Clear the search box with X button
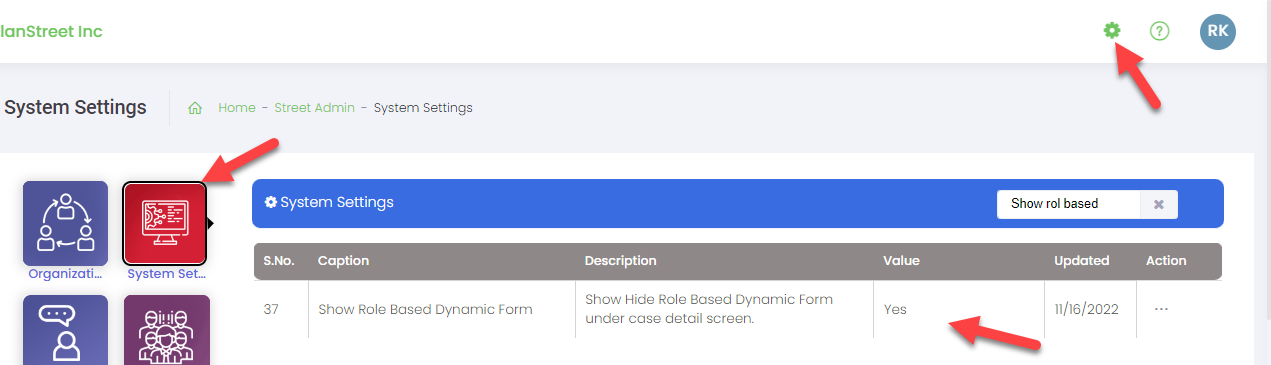This screenshot has width=1271, height=365. click(1159, 204)
